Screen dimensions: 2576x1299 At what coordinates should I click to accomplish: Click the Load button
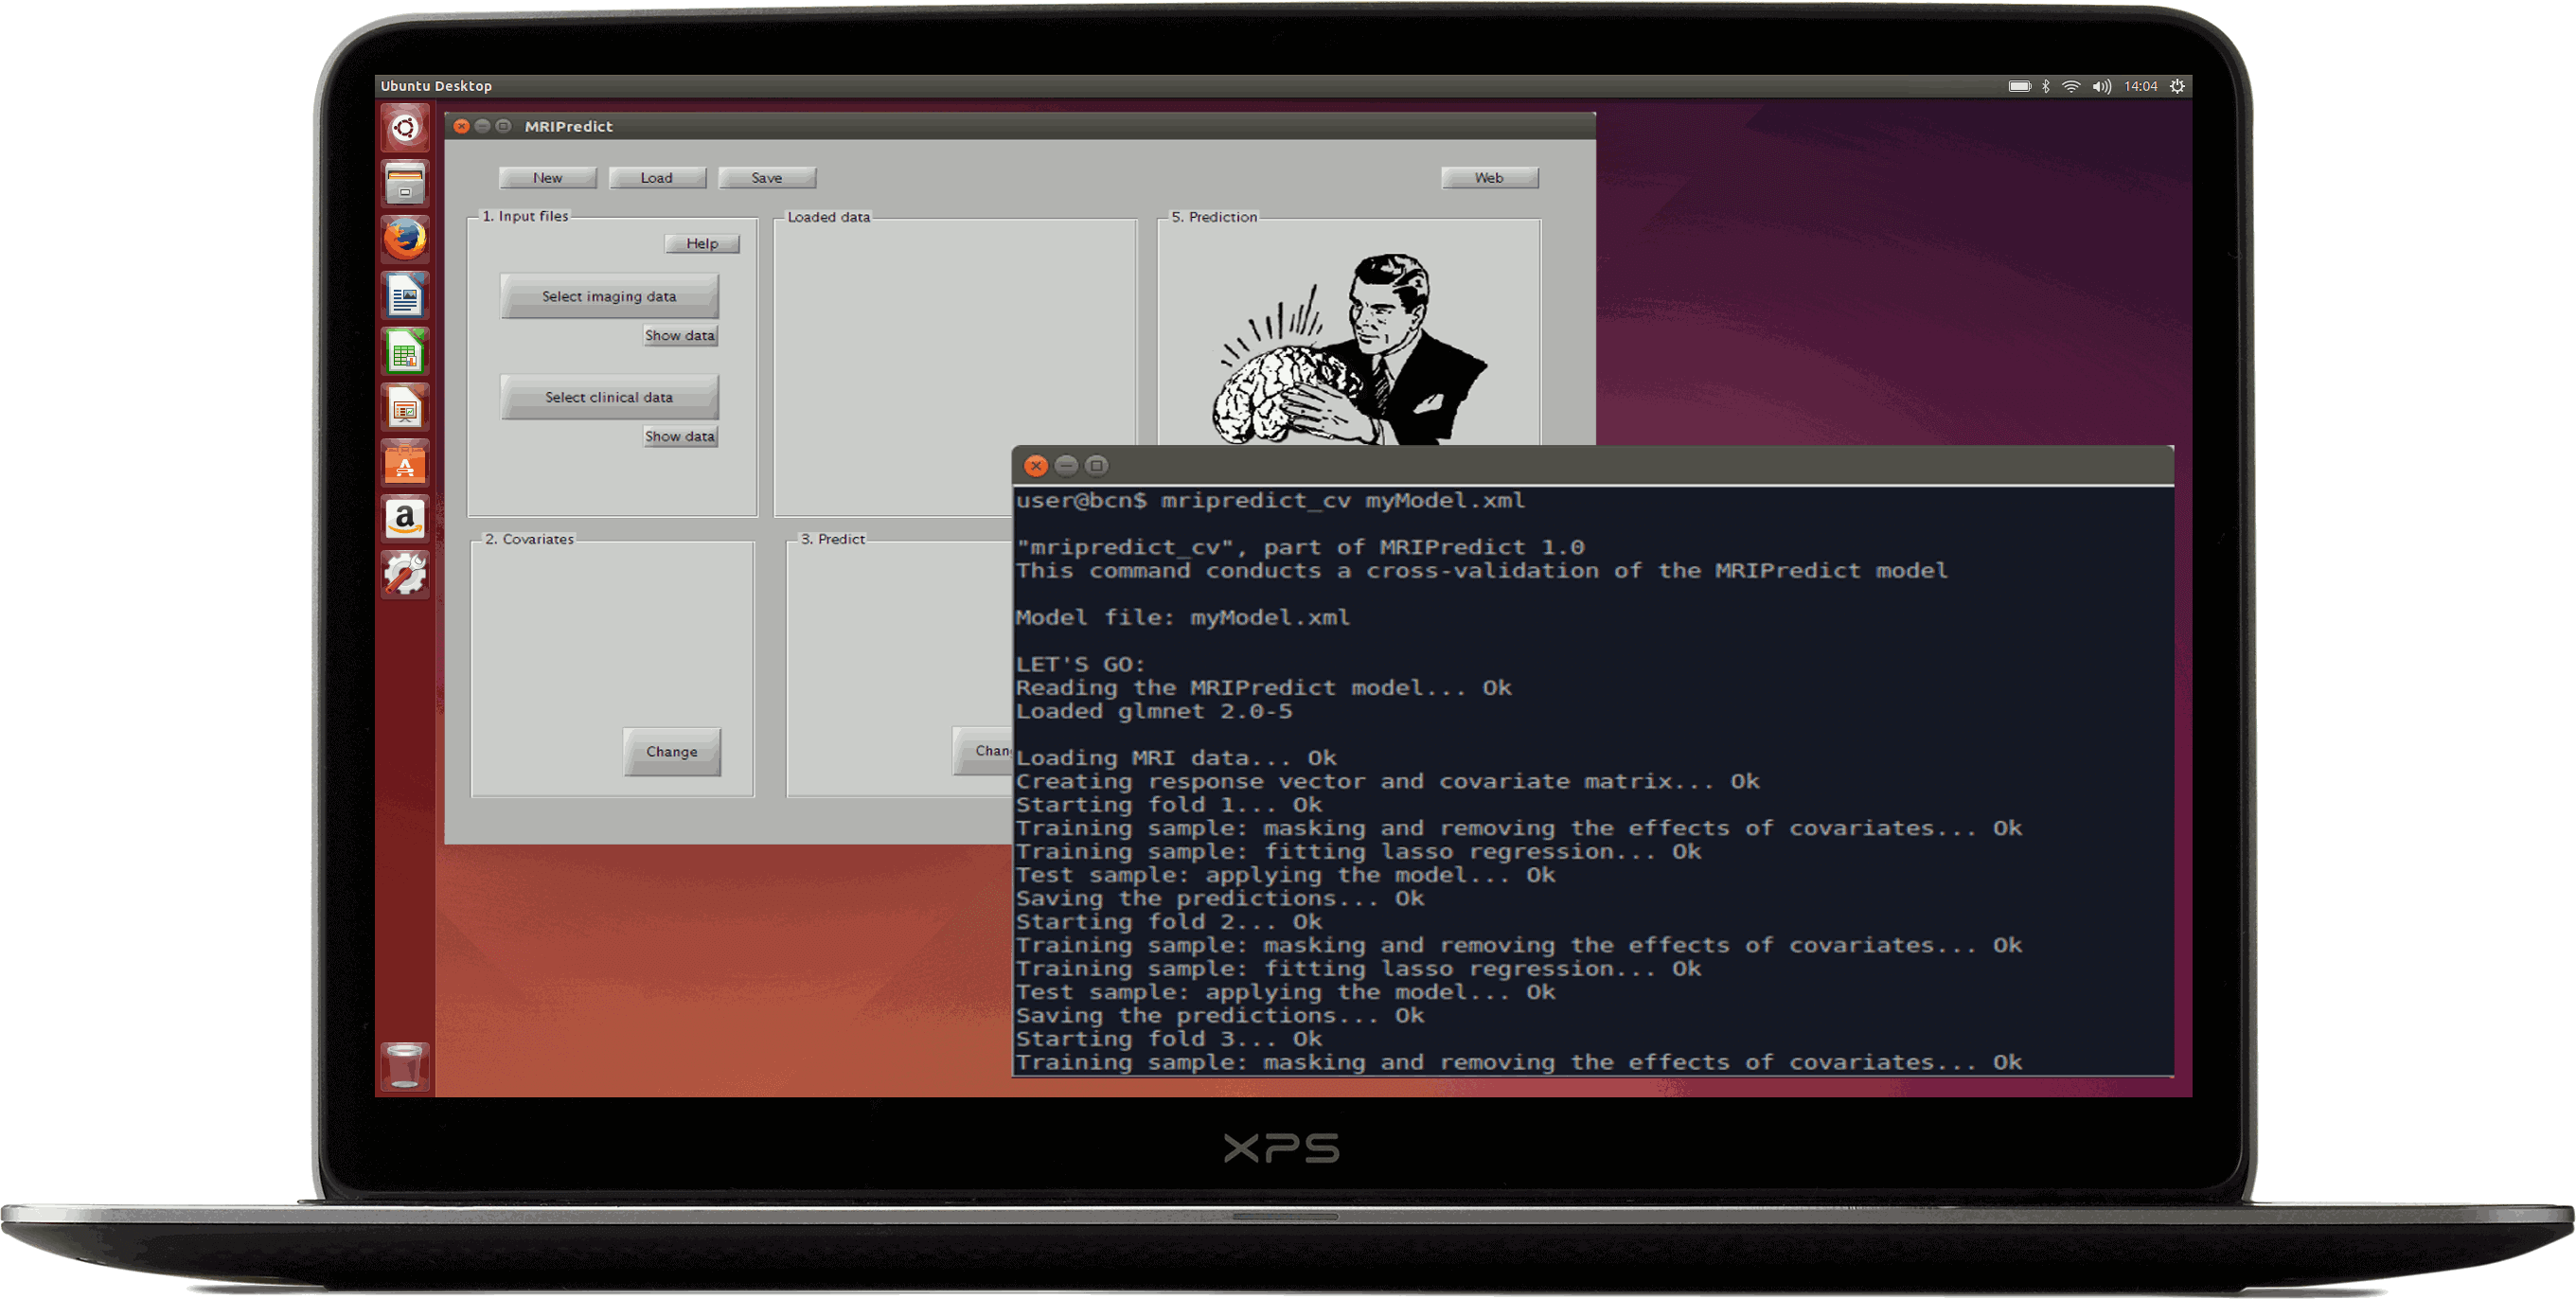coord(657,178)
